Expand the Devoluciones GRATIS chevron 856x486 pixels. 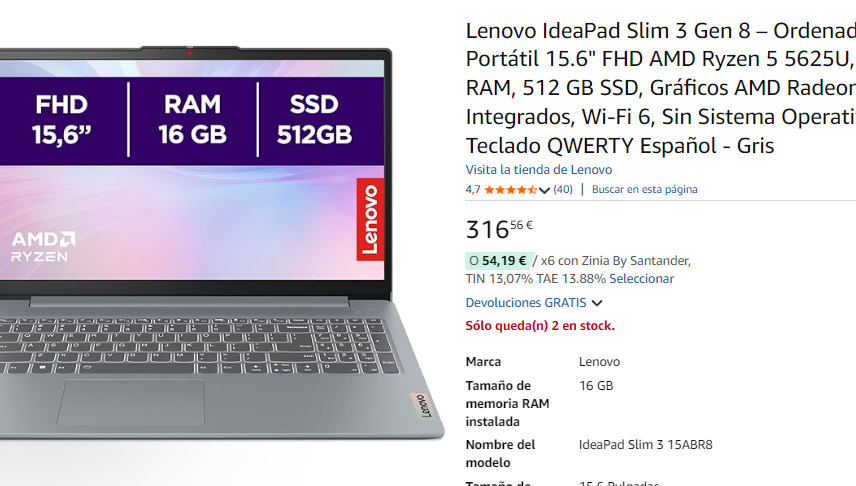[597, 303]
